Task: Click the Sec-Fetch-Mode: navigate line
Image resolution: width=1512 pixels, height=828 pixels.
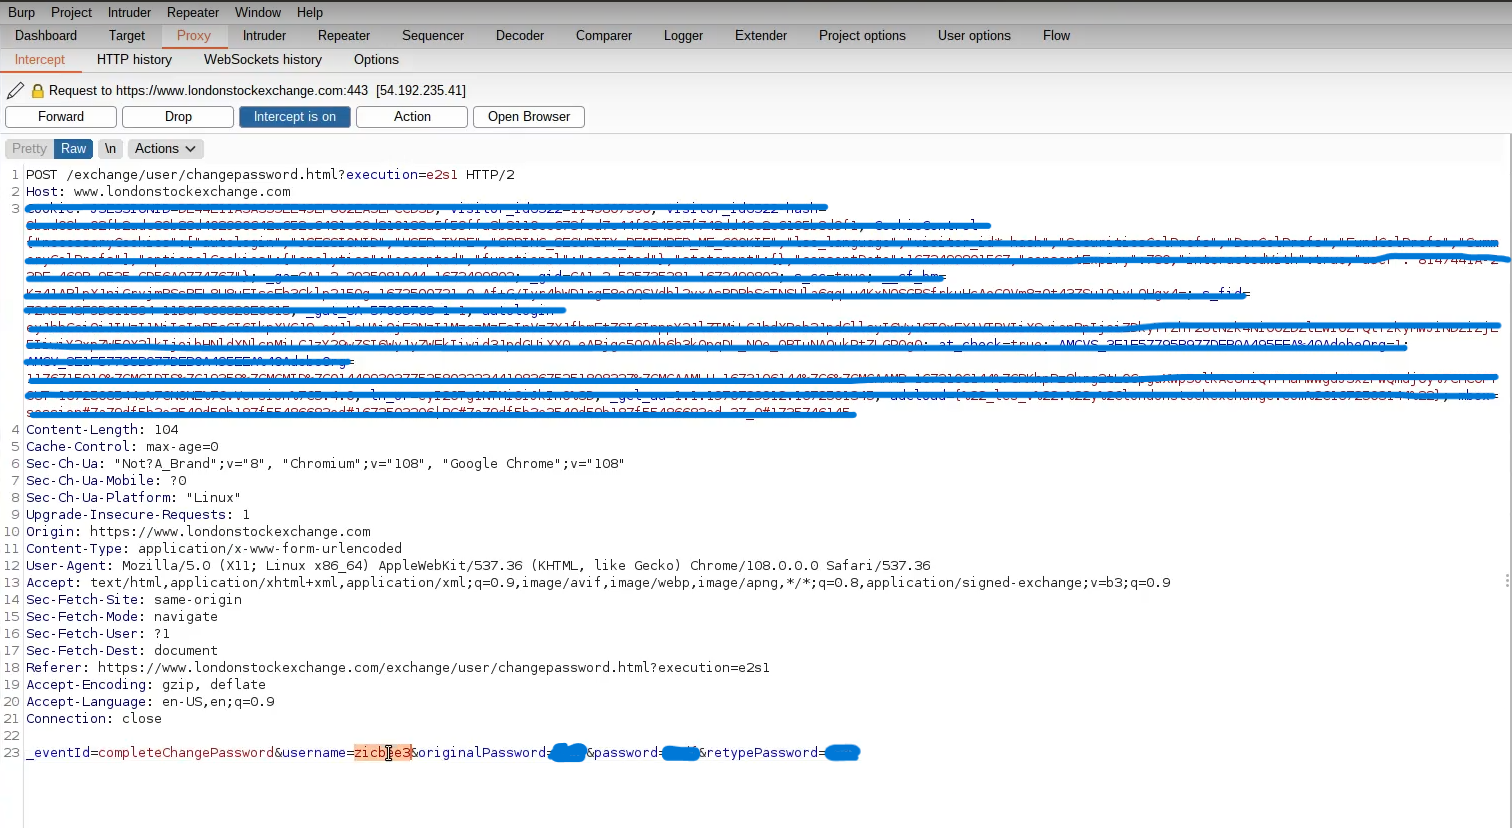Action: tap(122, 617)
